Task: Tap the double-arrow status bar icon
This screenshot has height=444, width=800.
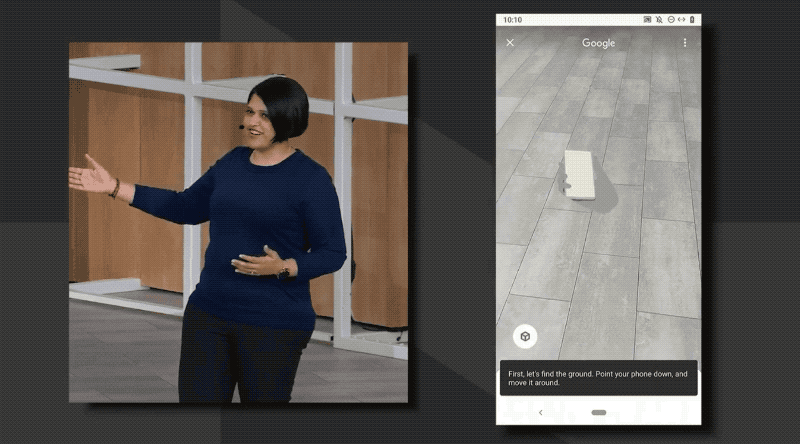Action: 682,19
